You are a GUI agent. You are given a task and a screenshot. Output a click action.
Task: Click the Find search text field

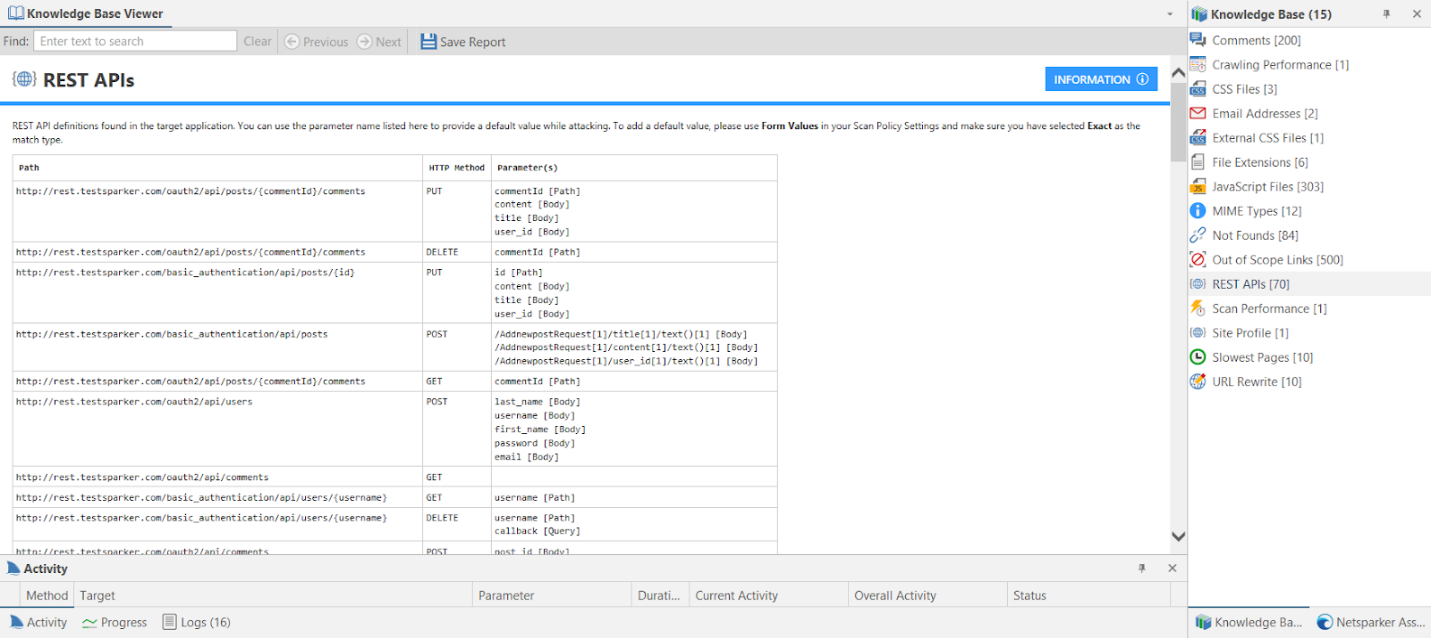pos(135,41)
